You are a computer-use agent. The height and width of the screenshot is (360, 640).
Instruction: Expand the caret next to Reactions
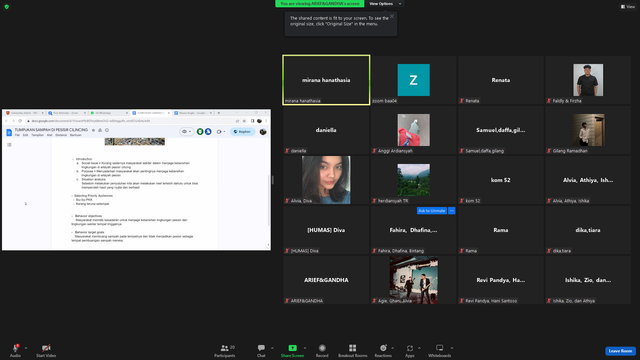(393, 348)
